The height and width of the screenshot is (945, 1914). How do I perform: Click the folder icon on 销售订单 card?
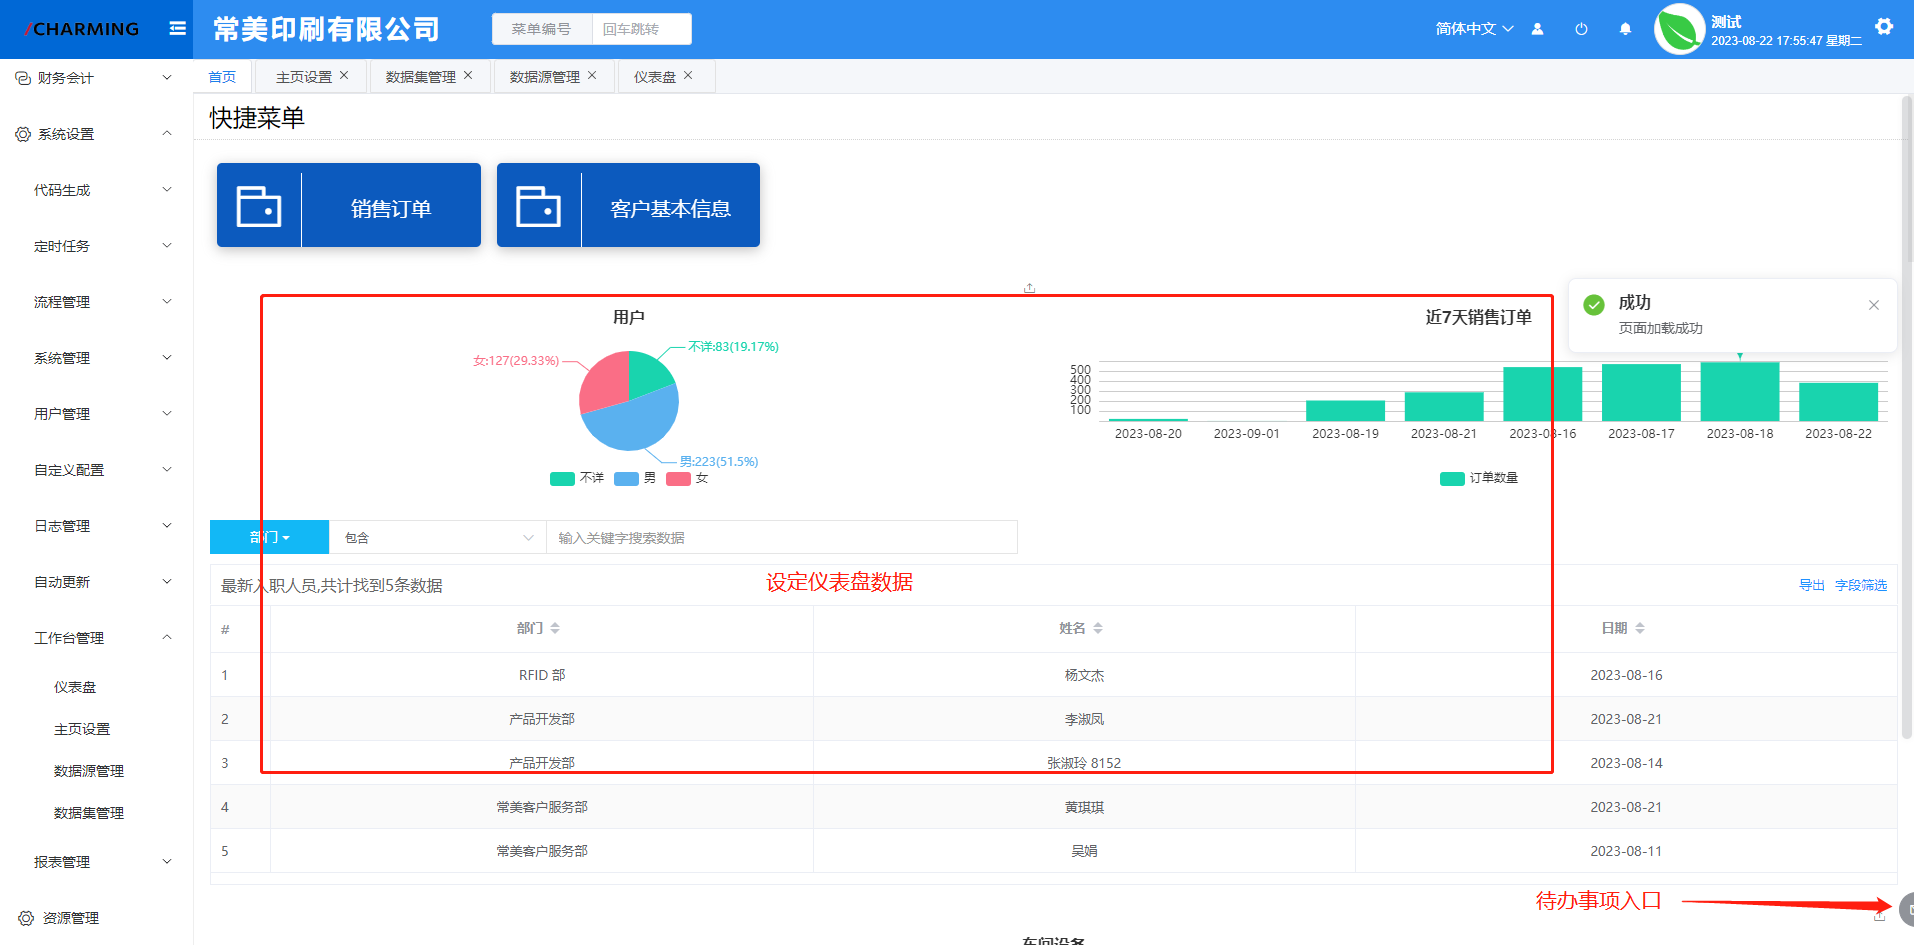[259, 206]
